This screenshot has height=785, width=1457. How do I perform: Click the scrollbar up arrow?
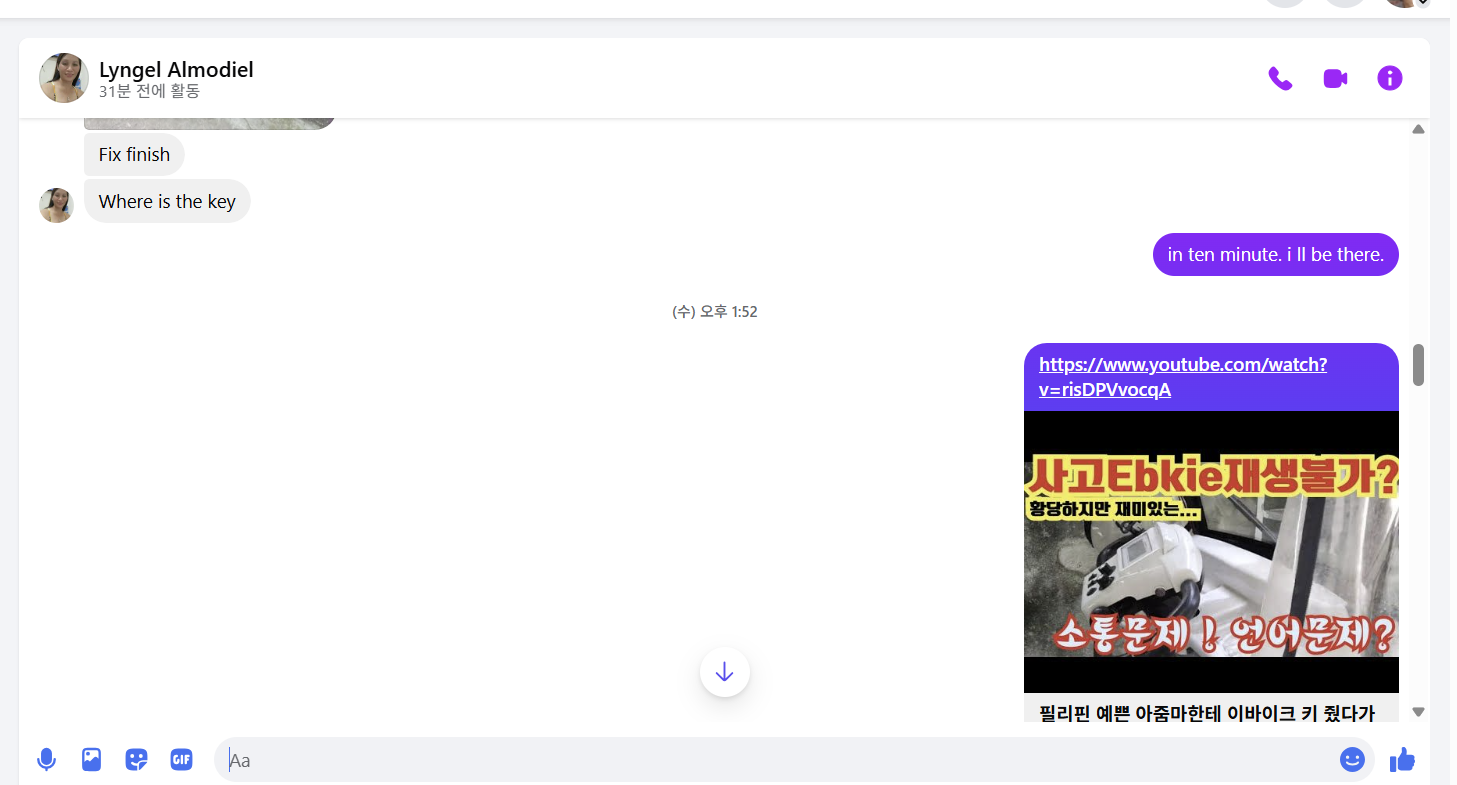point(1418,129)
